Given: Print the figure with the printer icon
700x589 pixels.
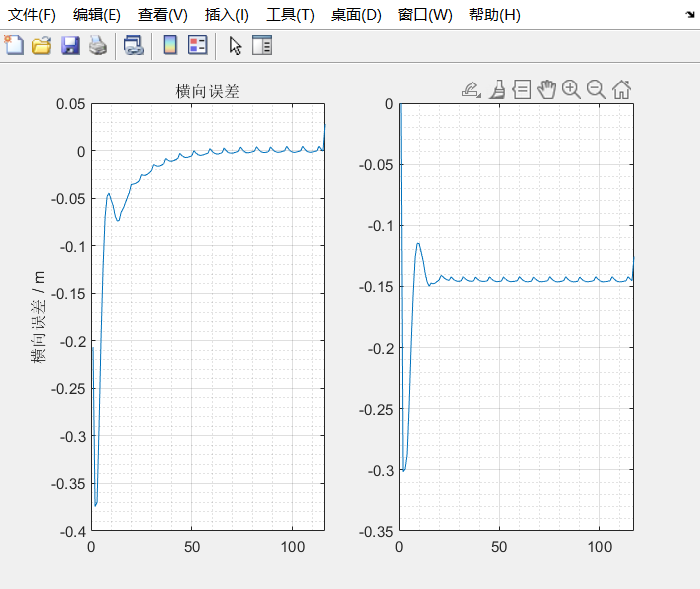Looking at the screenshot, I should (98, 46).
